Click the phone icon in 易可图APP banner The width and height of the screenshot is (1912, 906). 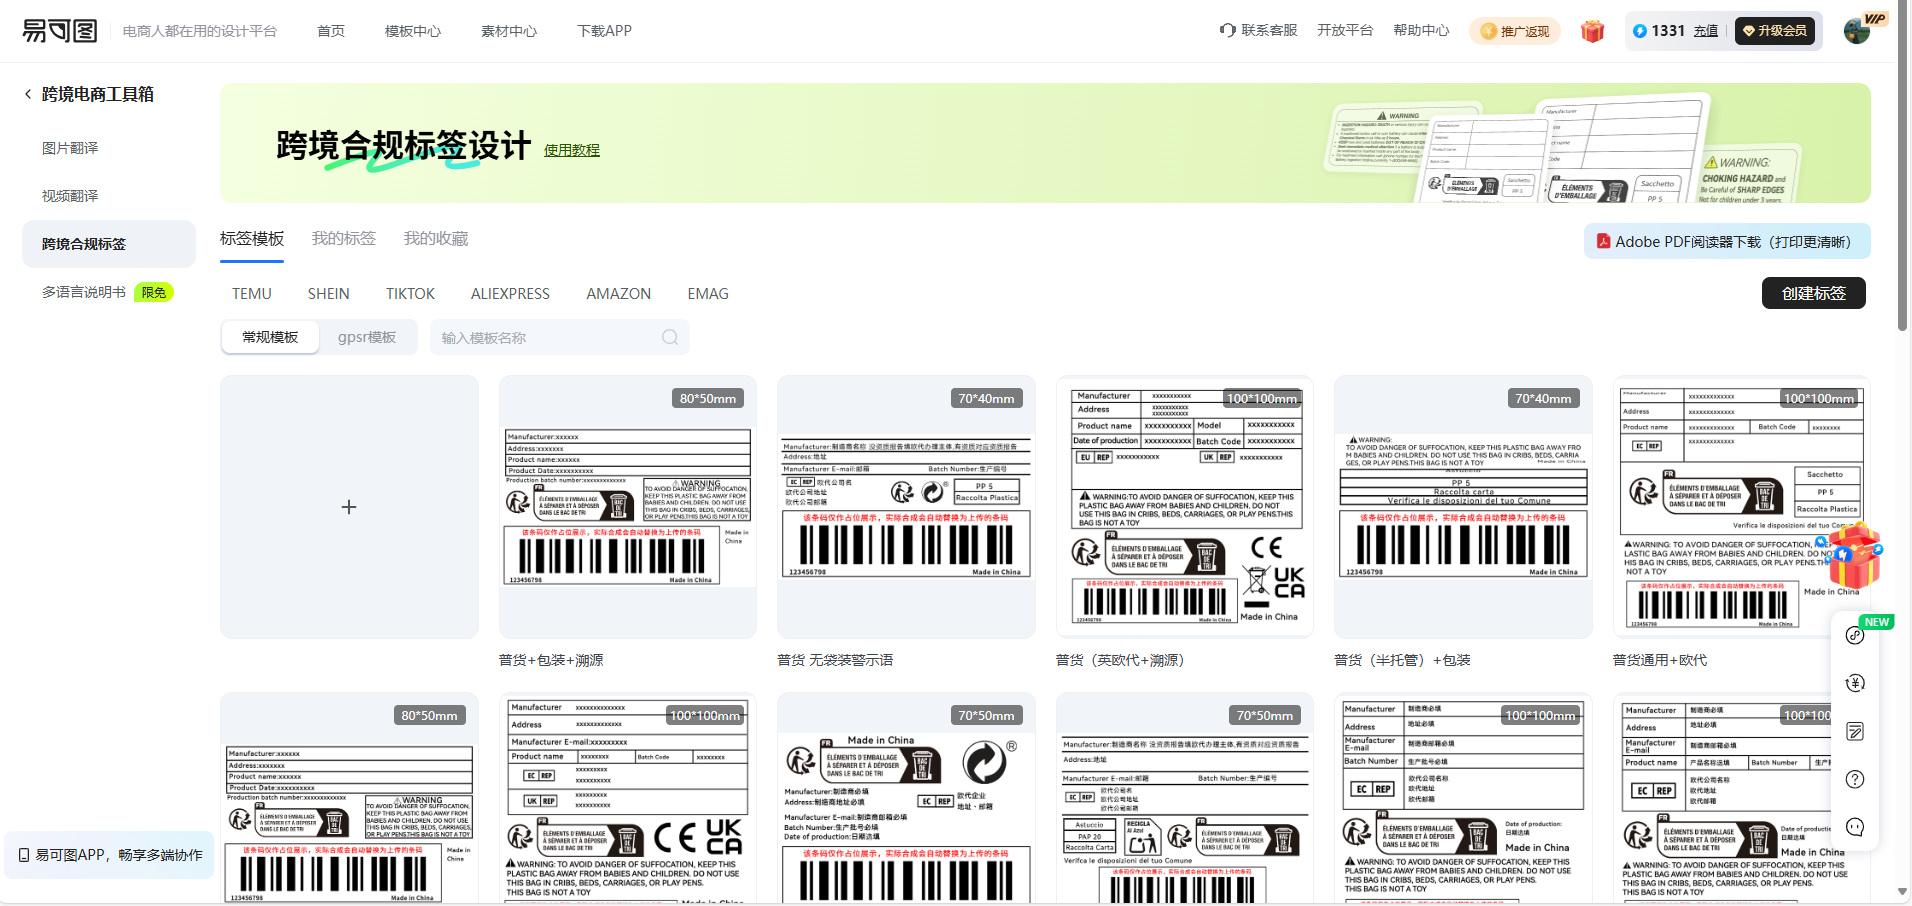[x=24, y=855]
